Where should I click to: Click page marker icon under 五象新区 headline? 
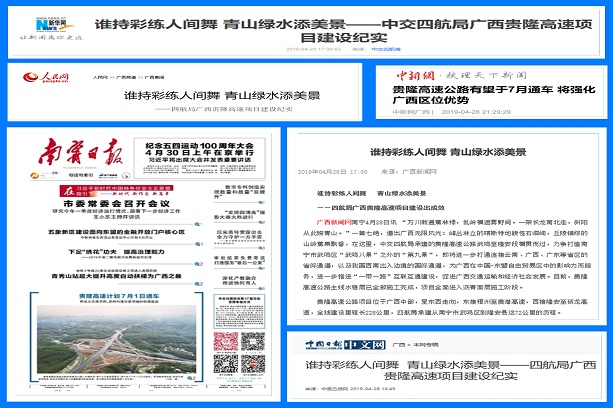click(x=199, y=244)
